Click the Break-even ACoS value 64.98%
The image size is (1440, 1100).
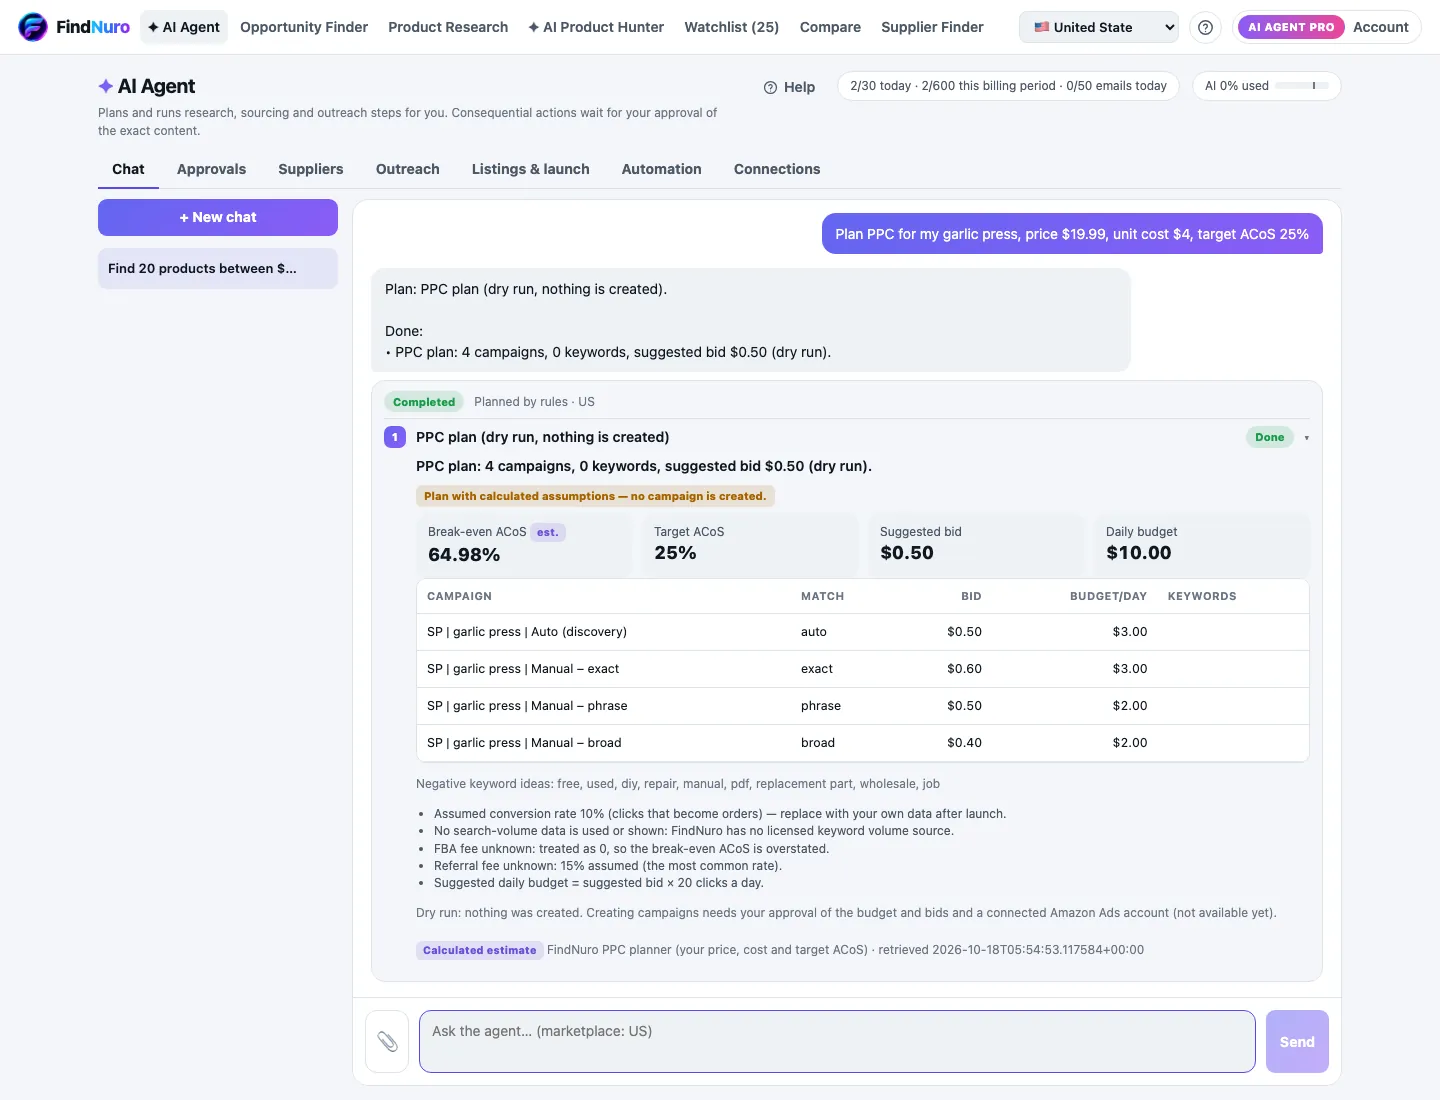tap(464, 555)
